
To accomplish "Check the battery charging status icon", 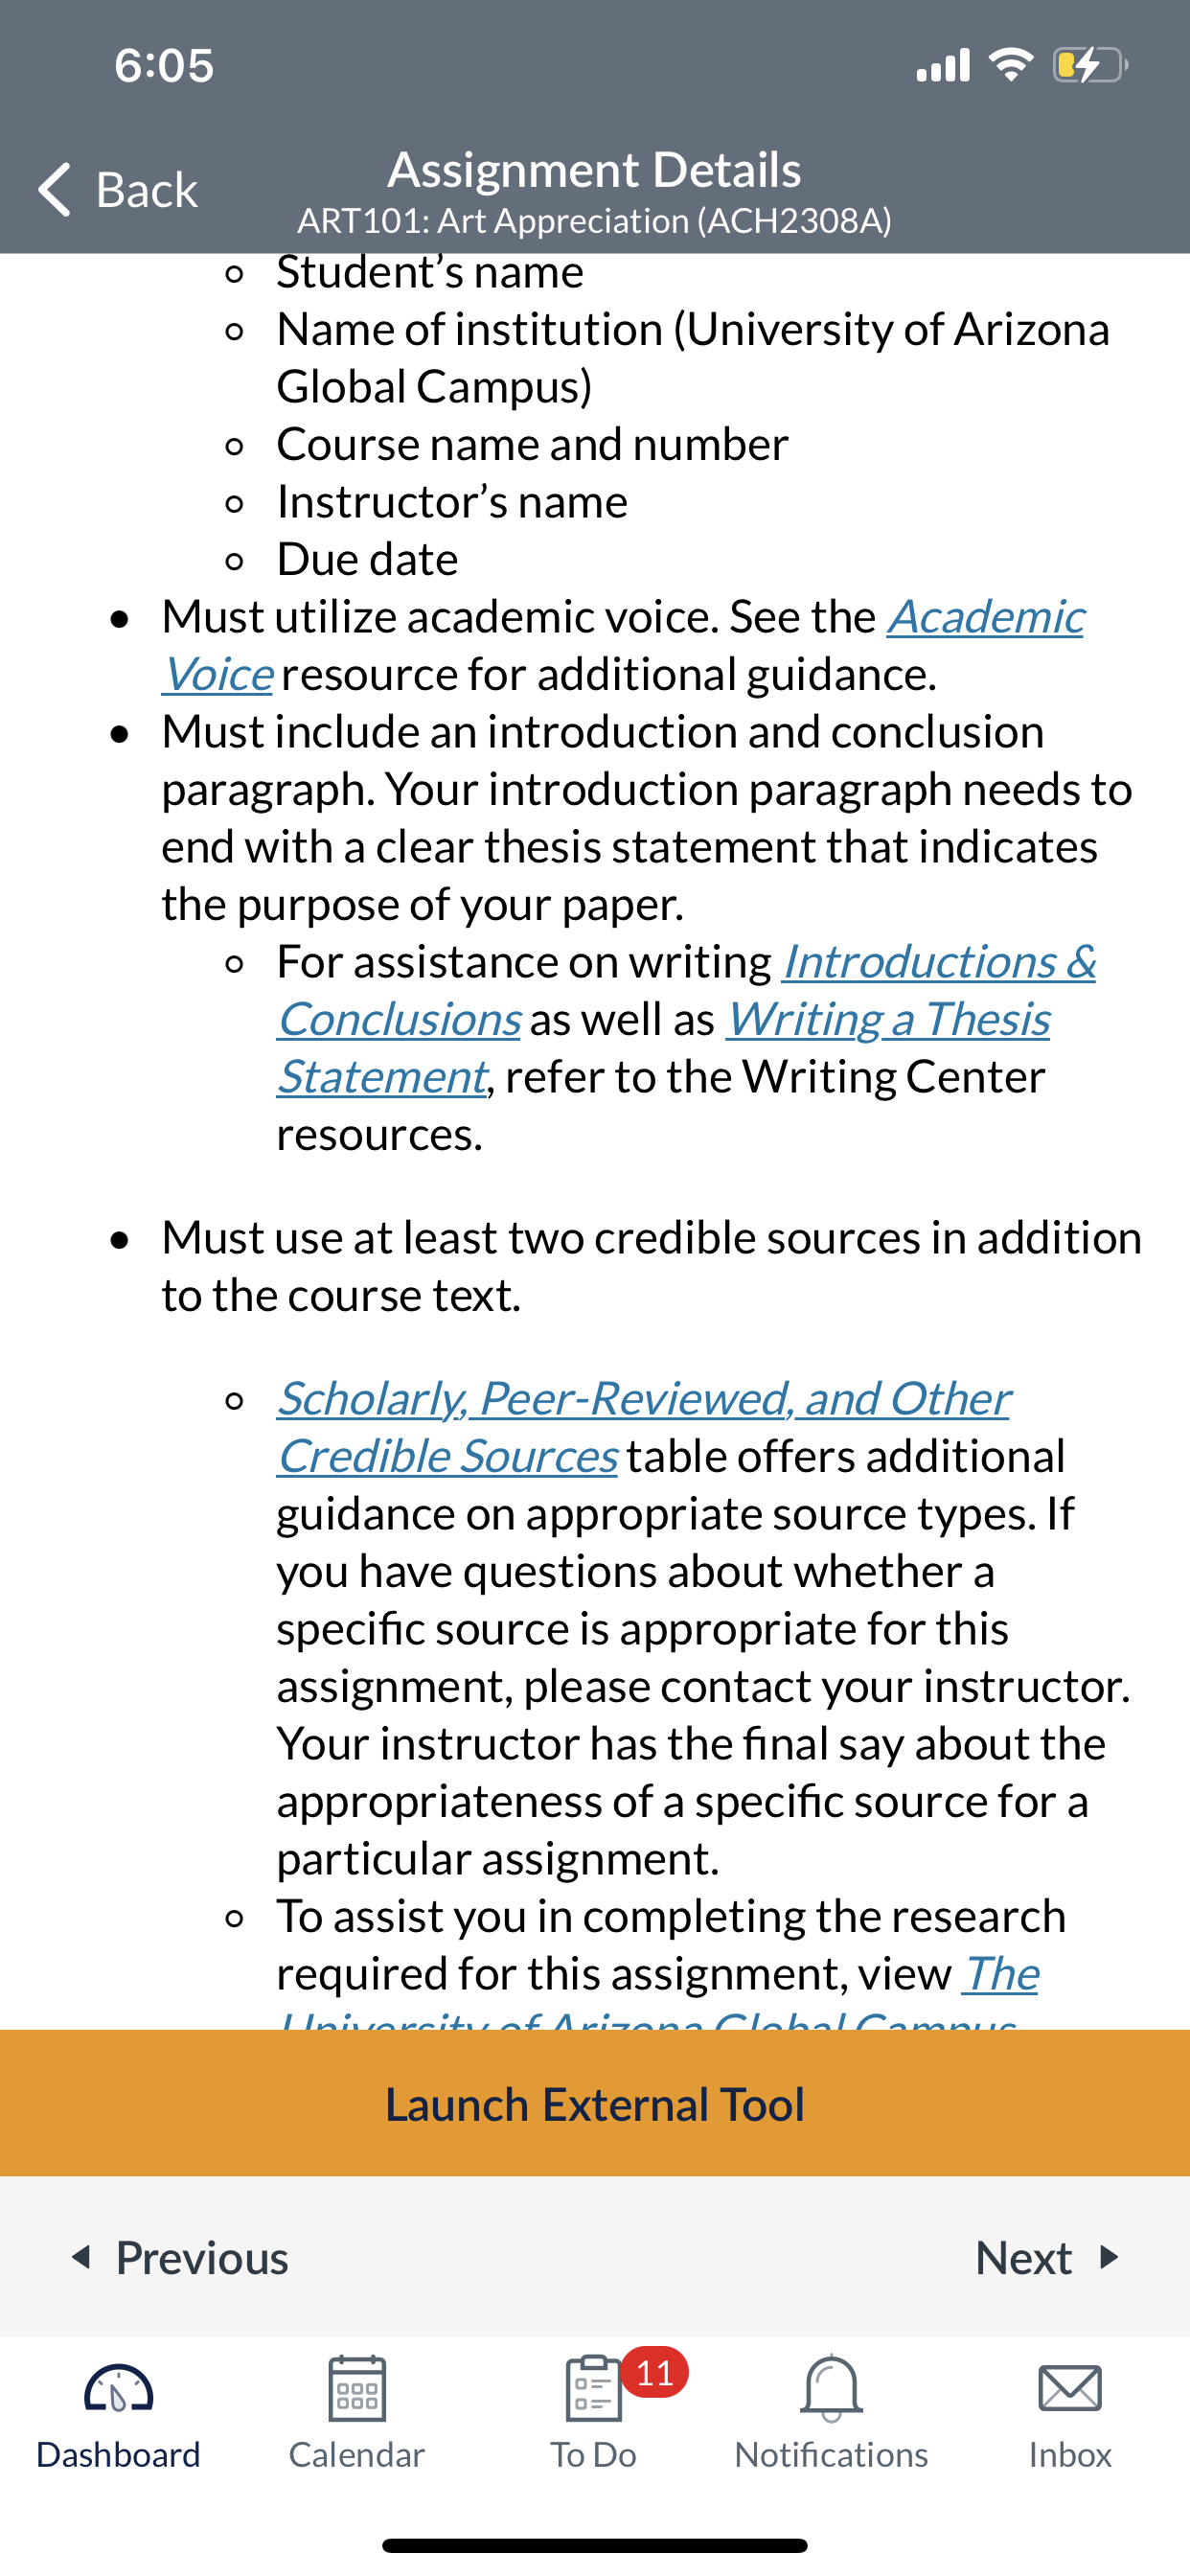I will (1091, 65).
